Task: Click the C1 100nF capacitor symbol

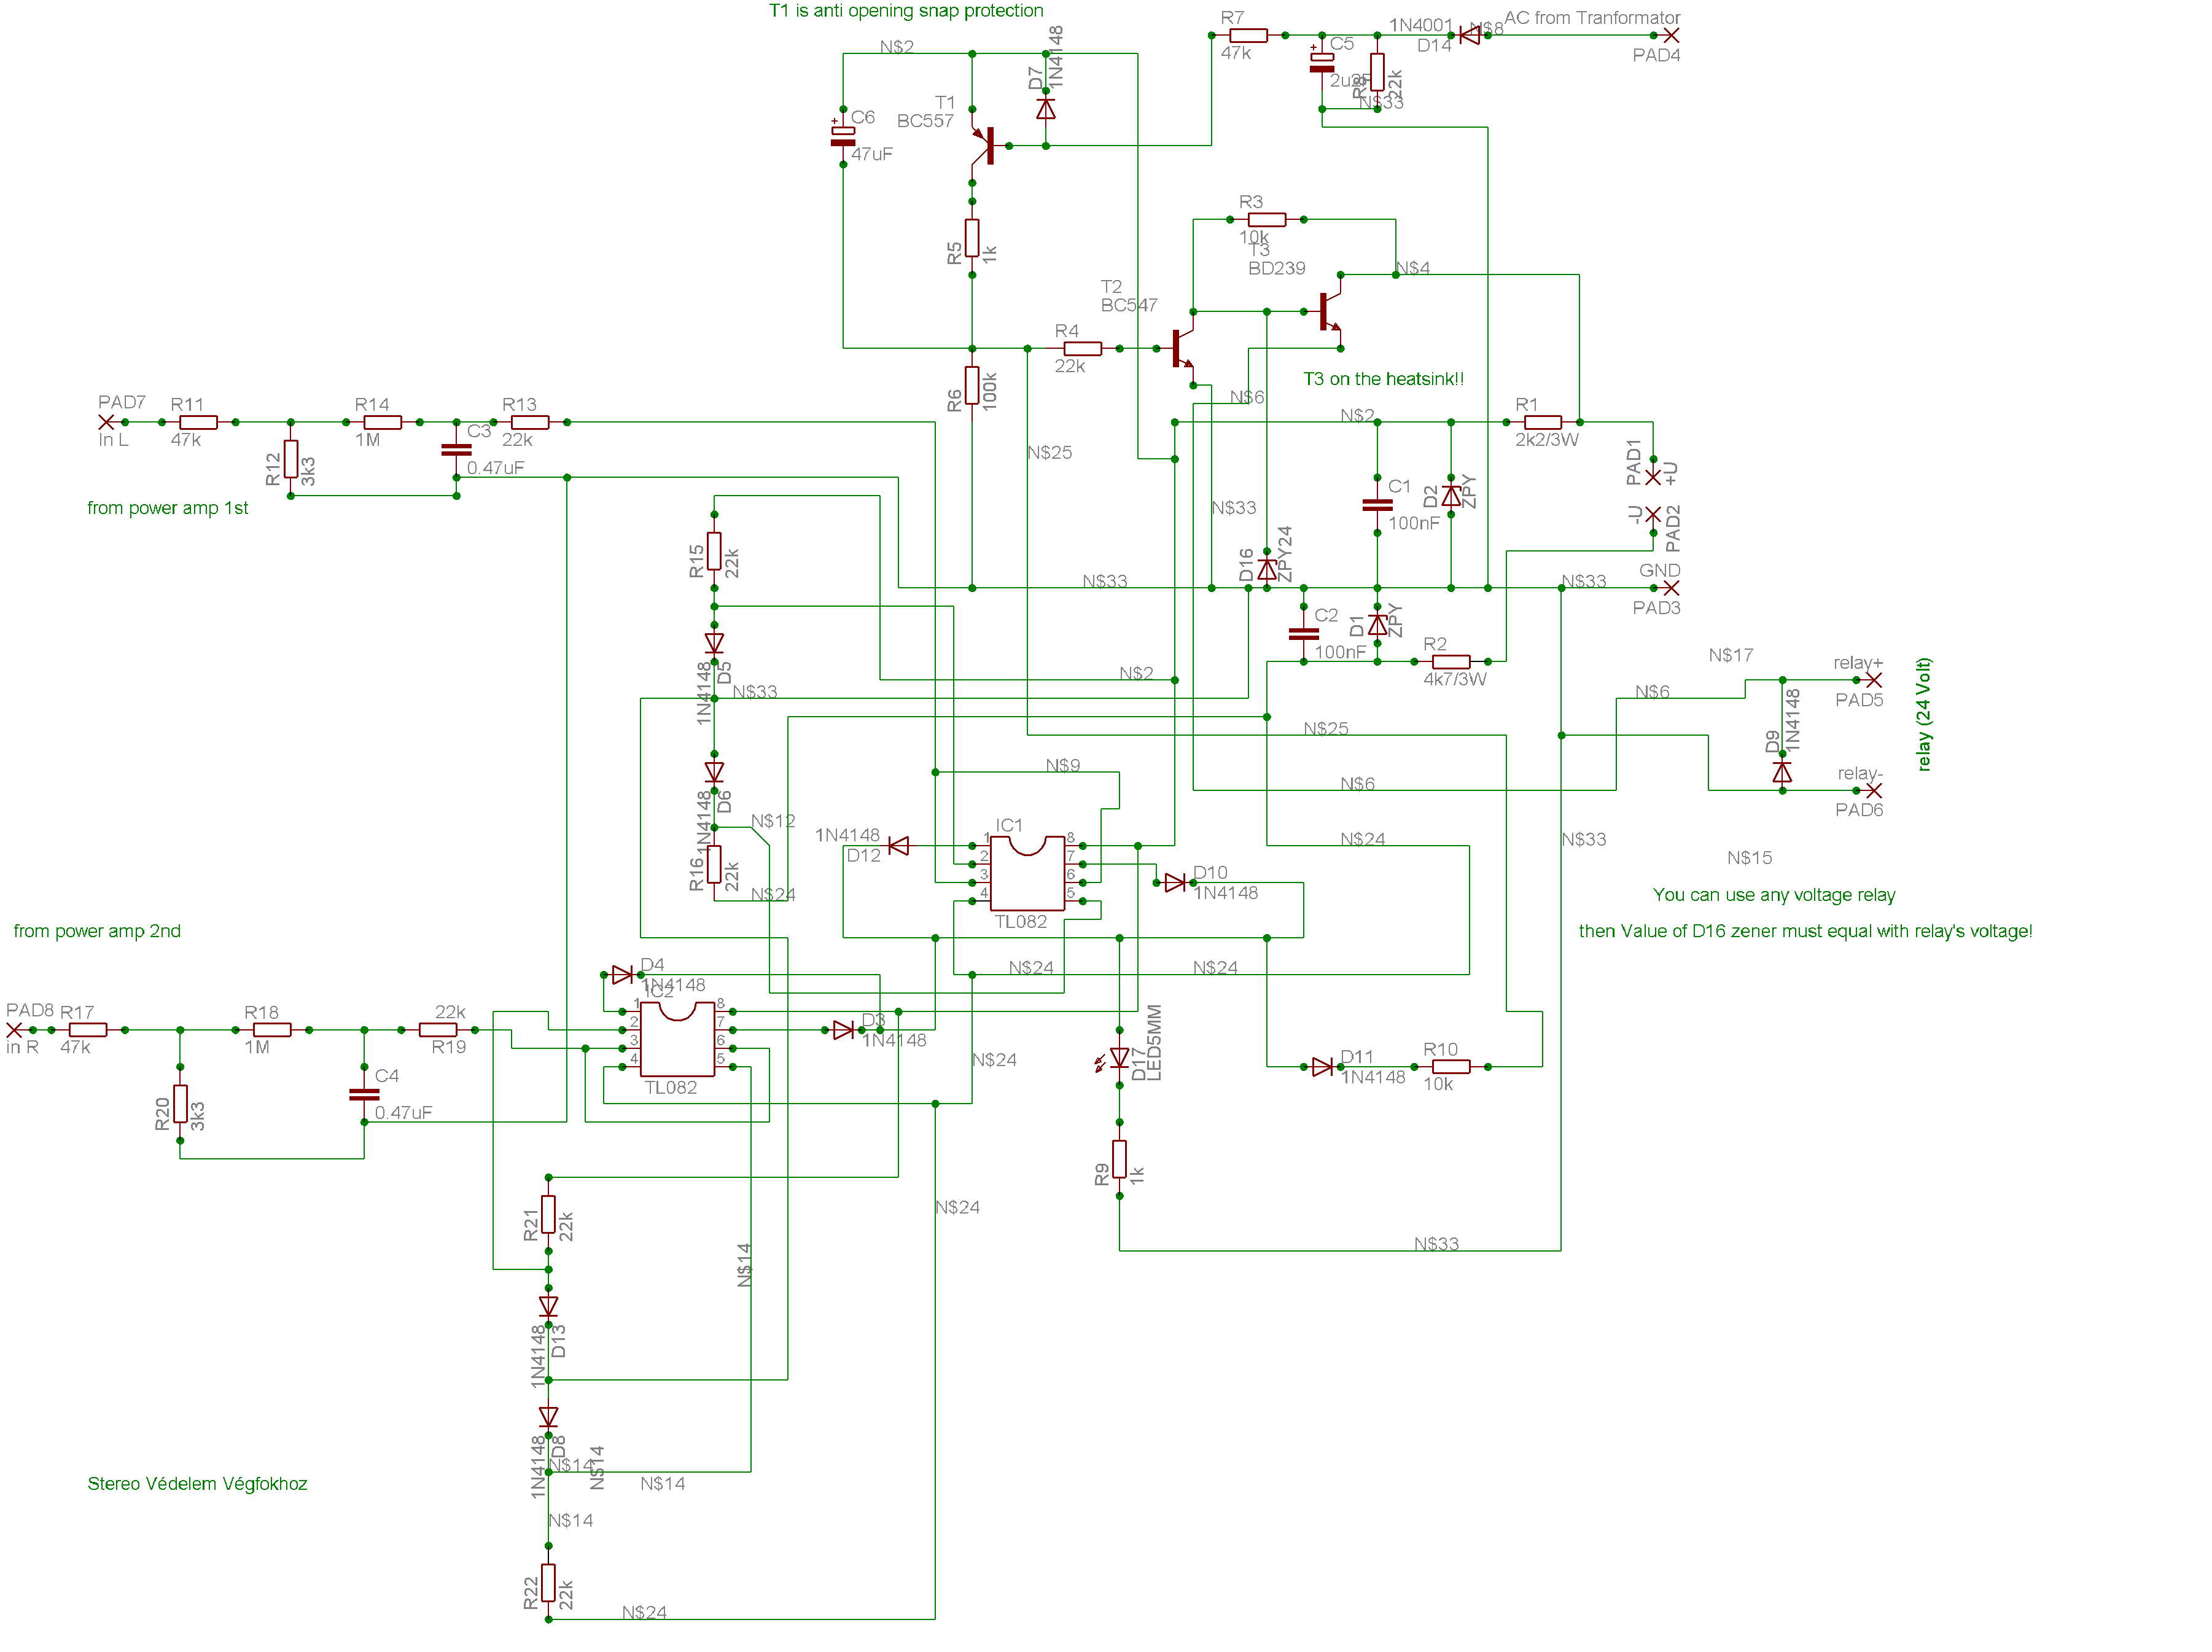Action: tap(1377, 506)
